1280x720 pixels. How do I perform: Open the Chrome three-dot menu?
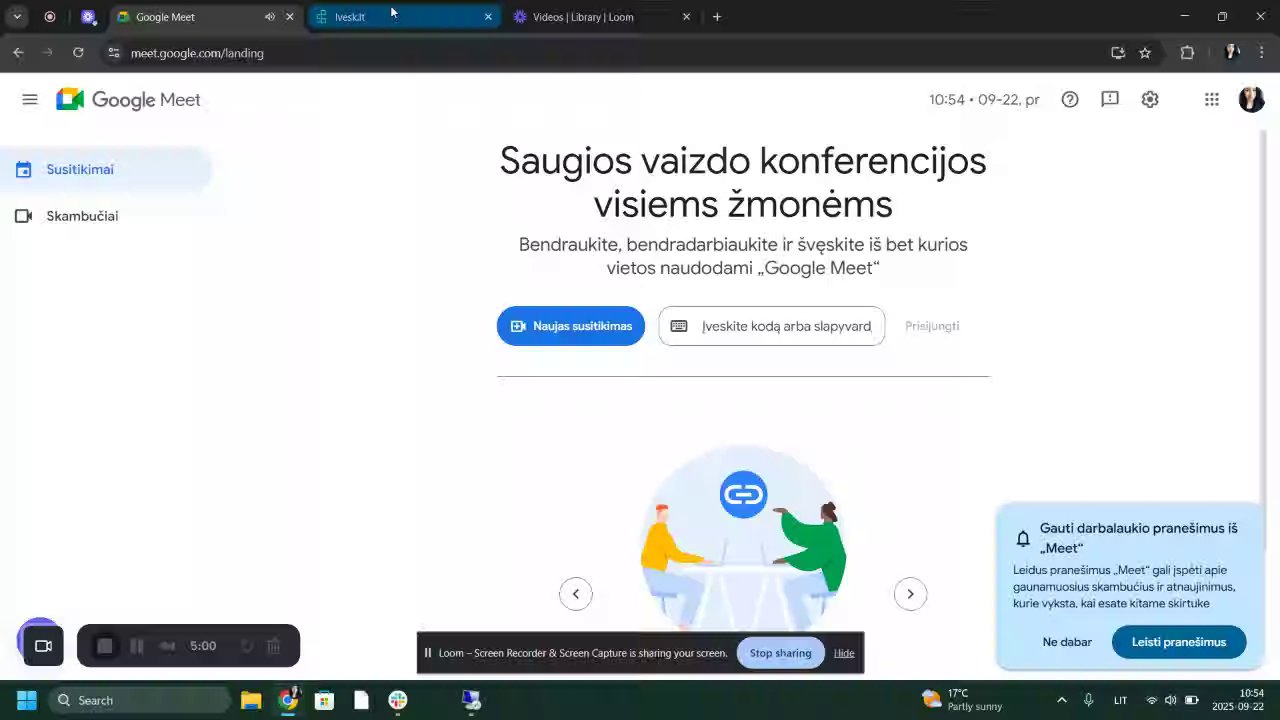1261,53
